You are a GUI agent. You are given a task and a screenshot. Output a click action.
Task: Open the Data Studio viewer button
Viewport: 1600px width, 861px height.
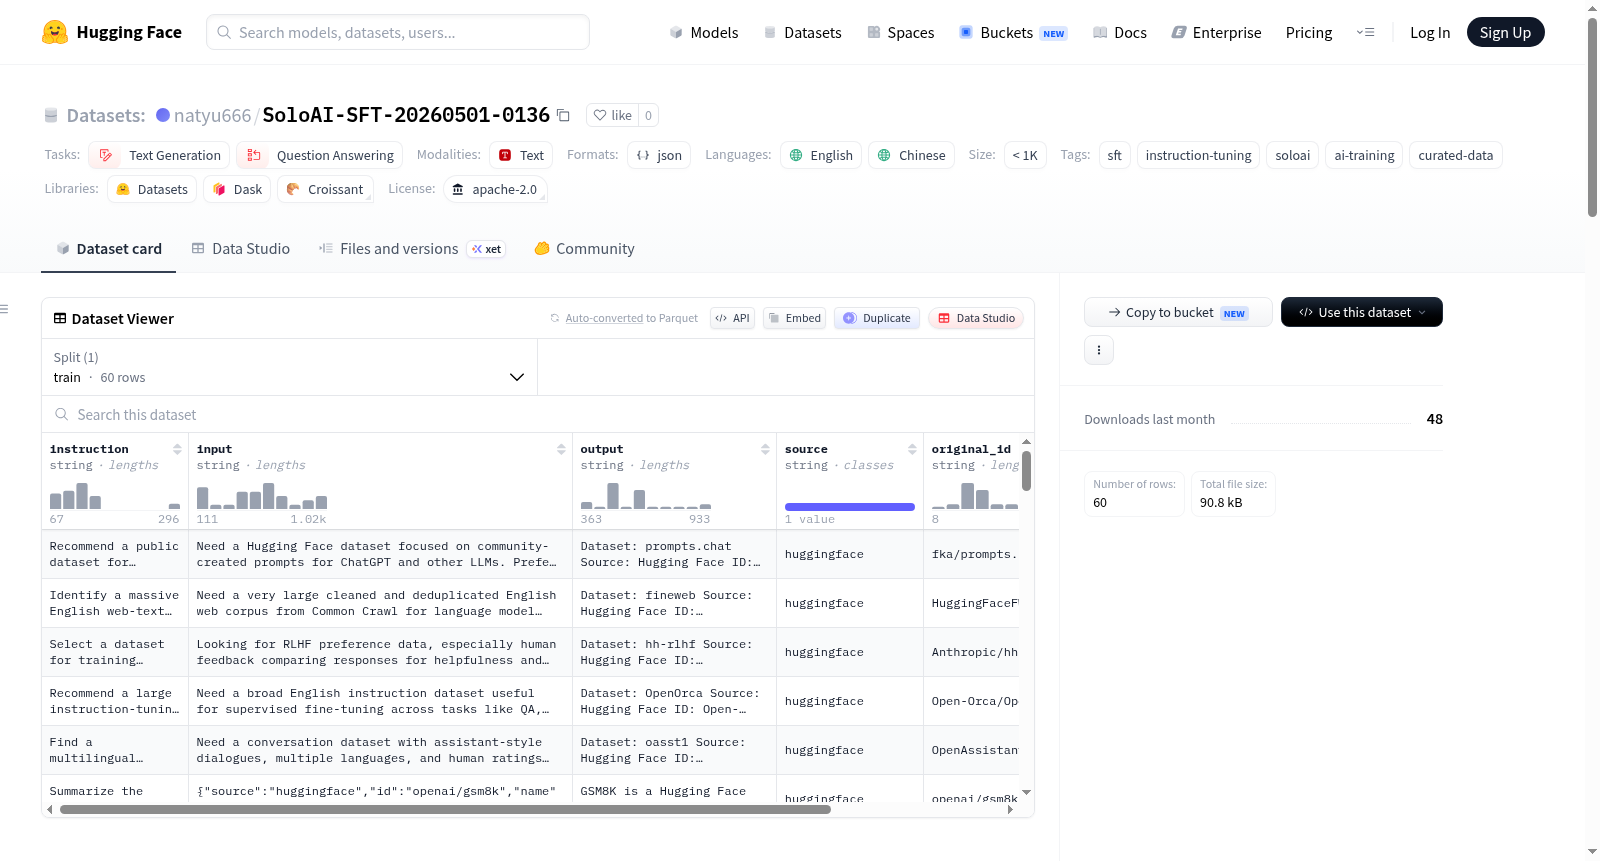pyautogui.click(x=976, y=318)
